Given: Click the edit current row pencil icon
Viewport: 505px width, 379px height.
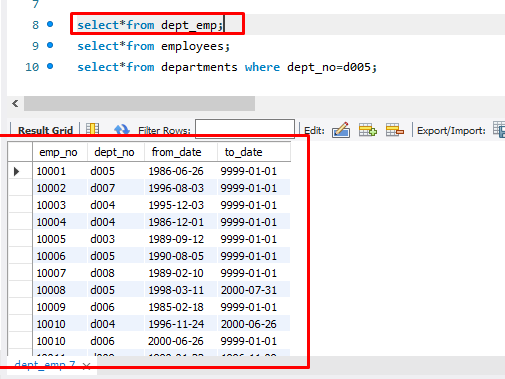Looking at the screenshot, I should pos(341,130).
